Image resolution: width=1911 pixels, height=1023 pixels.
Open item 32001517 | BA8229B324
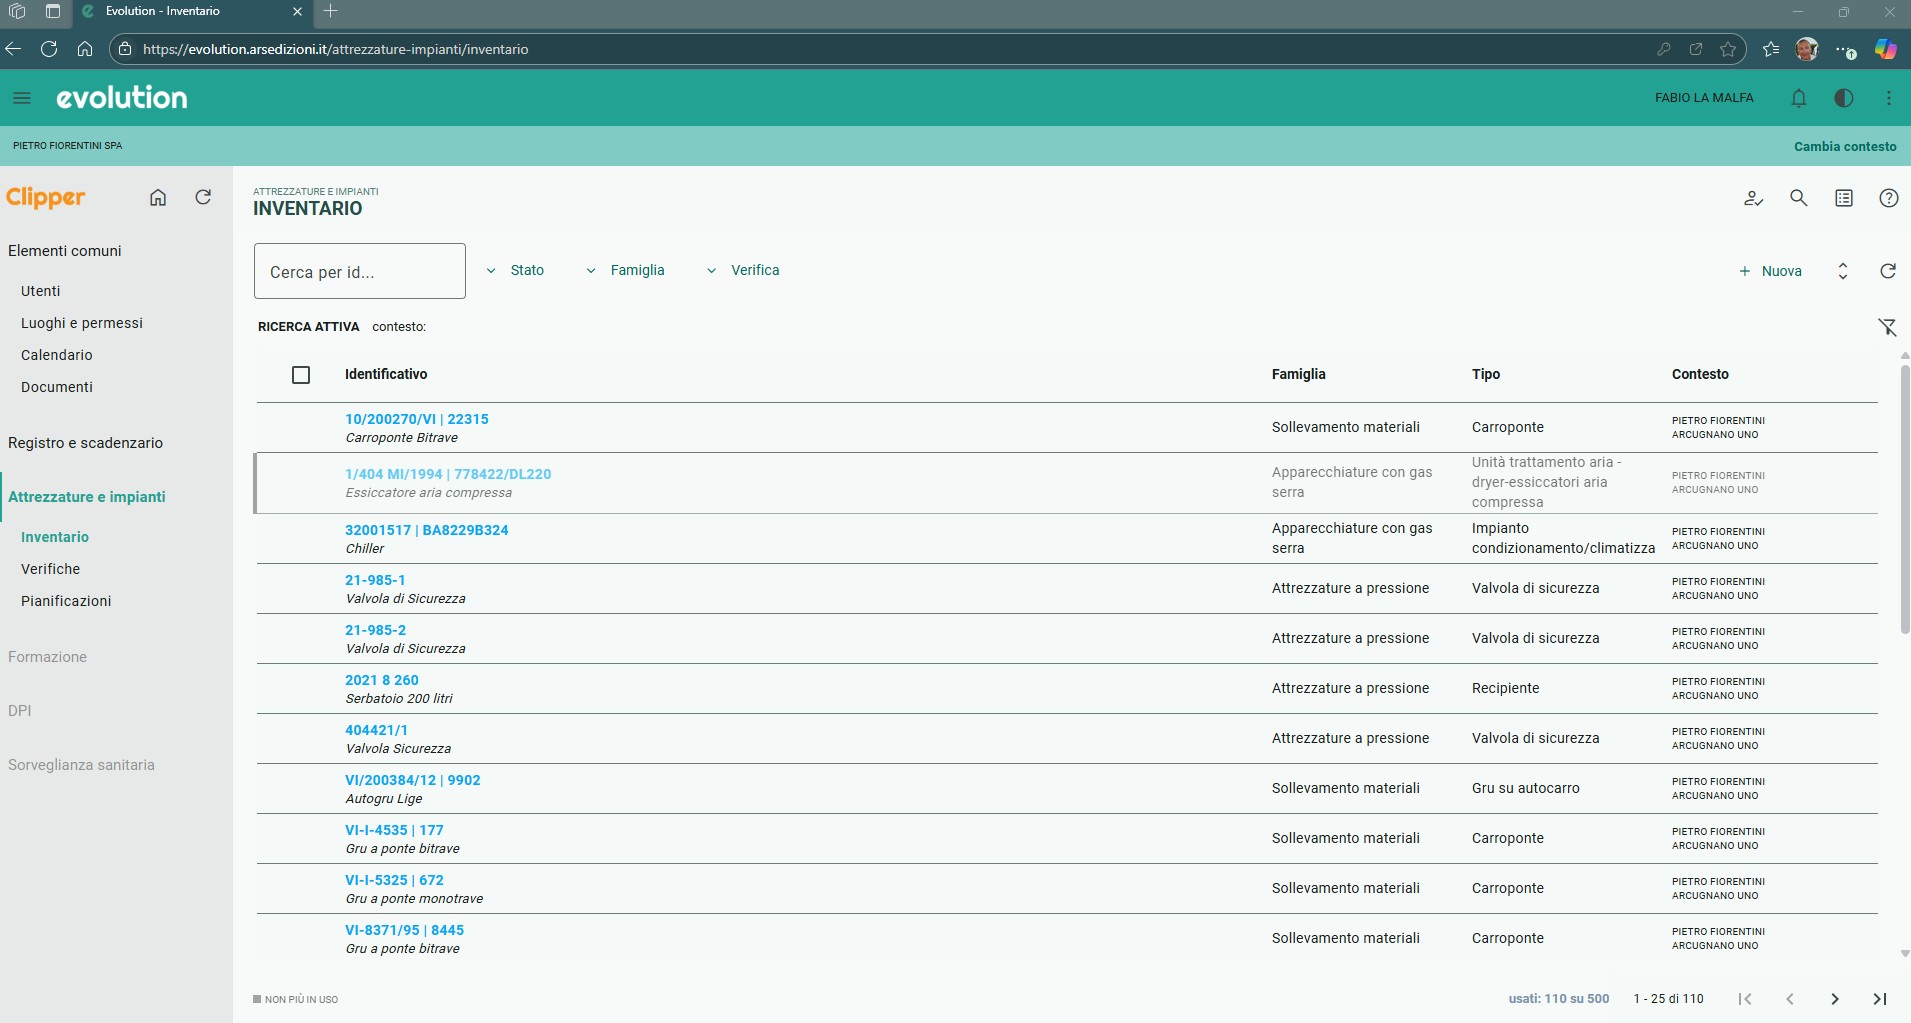[x=427, y=530]
